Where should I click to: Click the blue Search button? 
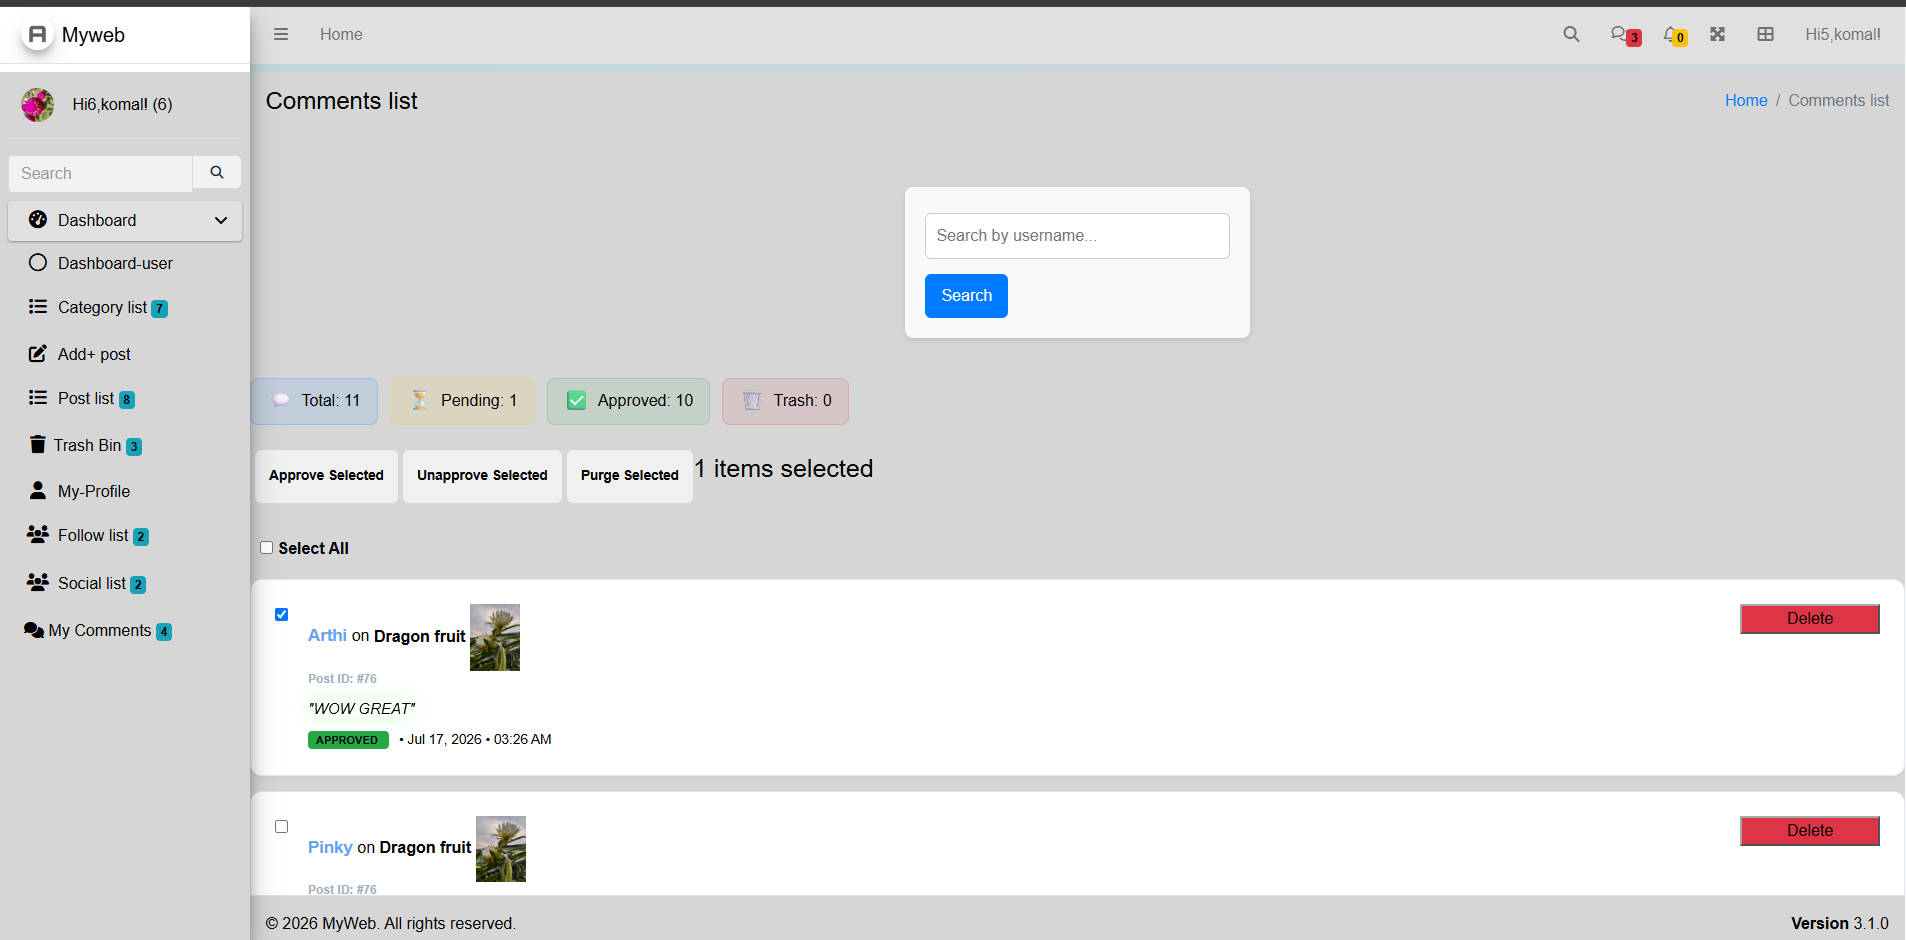tap(966, 296)
